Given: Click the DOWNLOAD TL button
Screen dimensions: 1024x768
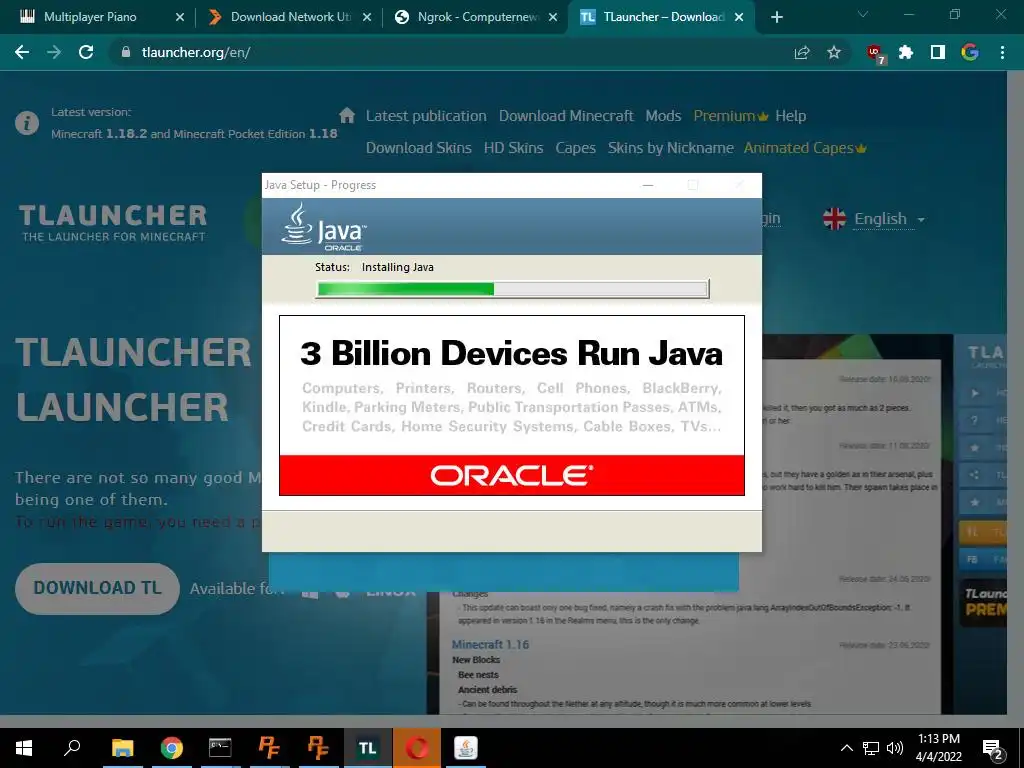Looking at the screenshot, I should click(x=97, y=588).
